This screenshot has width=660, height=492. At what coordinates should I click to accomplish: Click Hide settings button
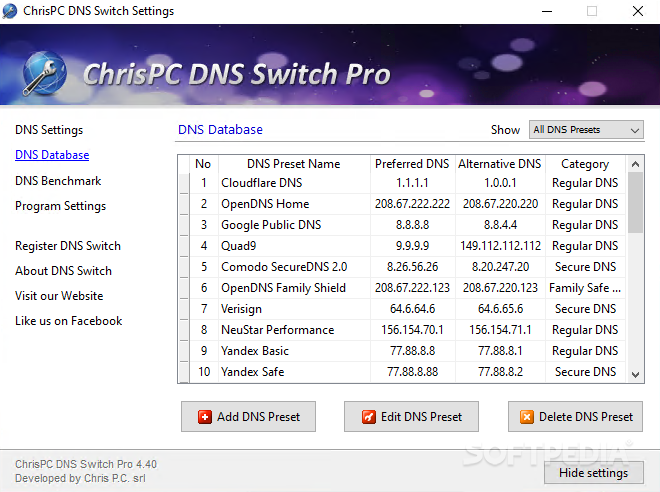tap(593, 473)
